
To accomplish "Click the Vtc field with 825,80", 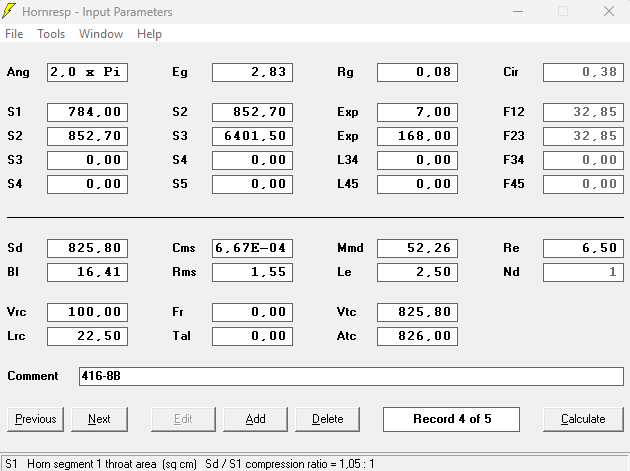I will click(417, 312).
